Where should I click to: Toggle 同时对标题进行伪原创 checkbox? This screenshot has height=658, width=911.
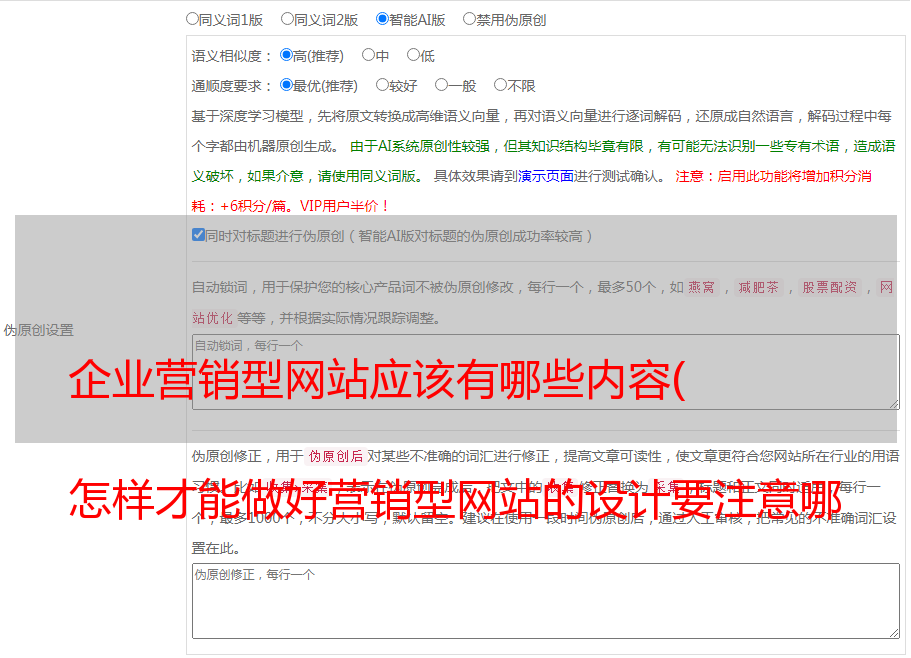pos(198,235)
